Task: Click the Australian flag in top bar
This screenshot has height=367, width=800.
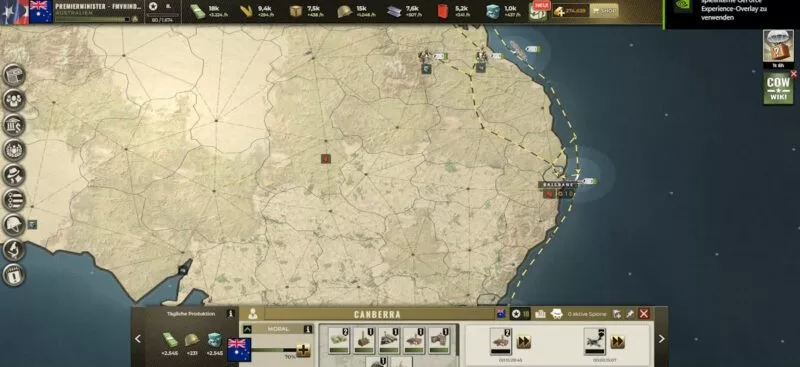Action: tap(41, 11)
